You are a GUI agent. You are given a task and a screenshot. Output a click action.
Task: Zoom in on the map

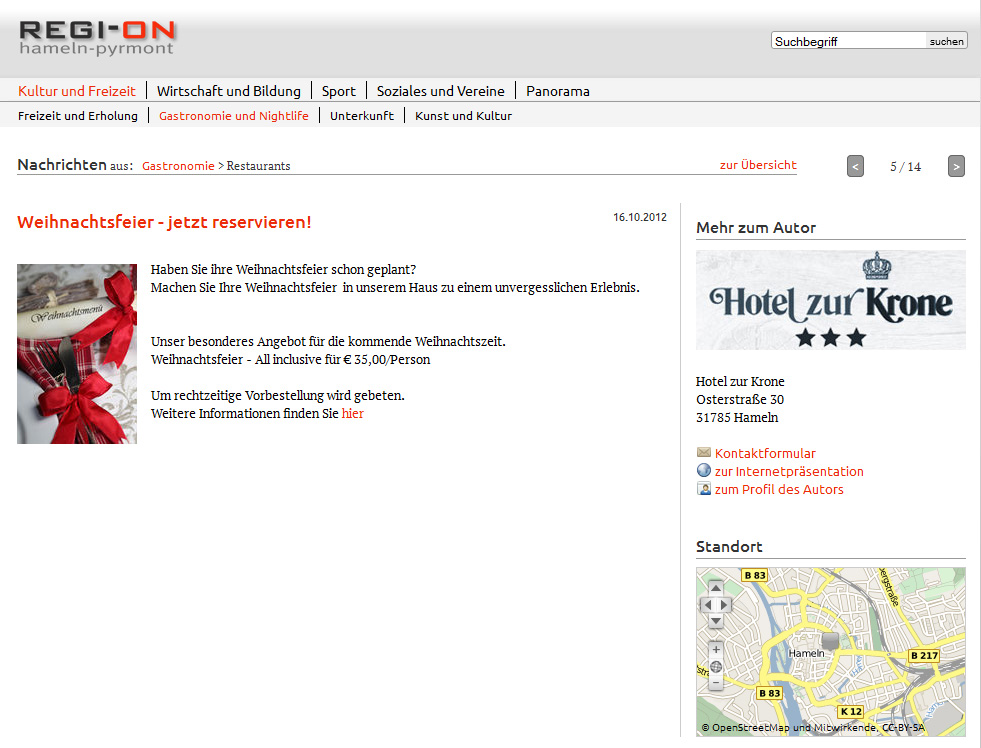coord(716,649)
